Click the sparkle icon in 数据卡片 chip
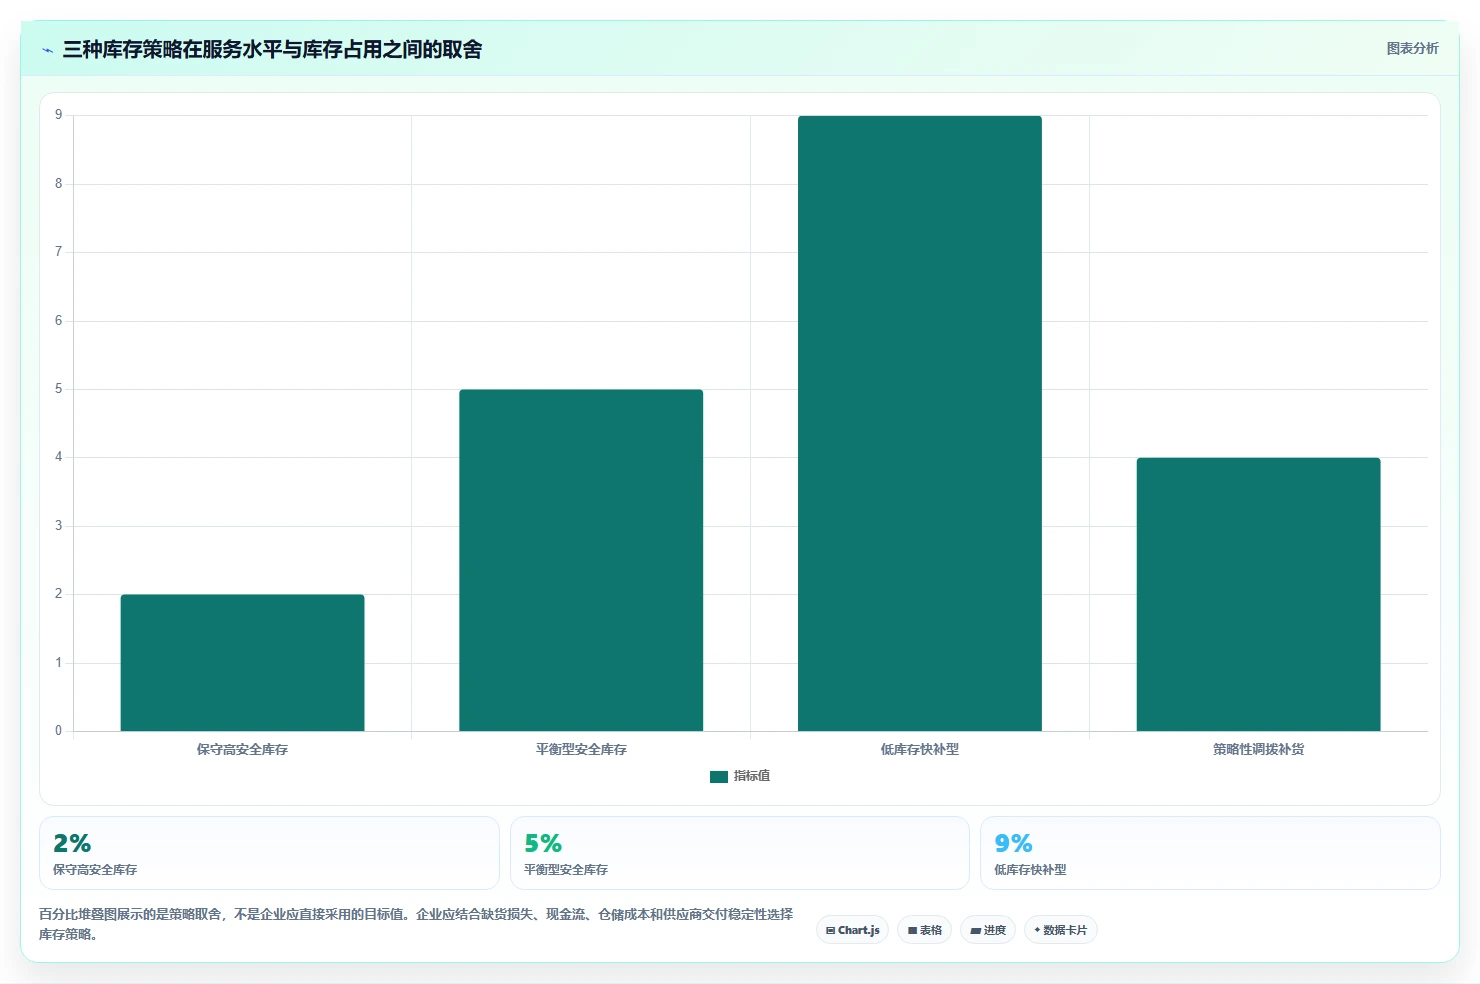 (1037, 930)
